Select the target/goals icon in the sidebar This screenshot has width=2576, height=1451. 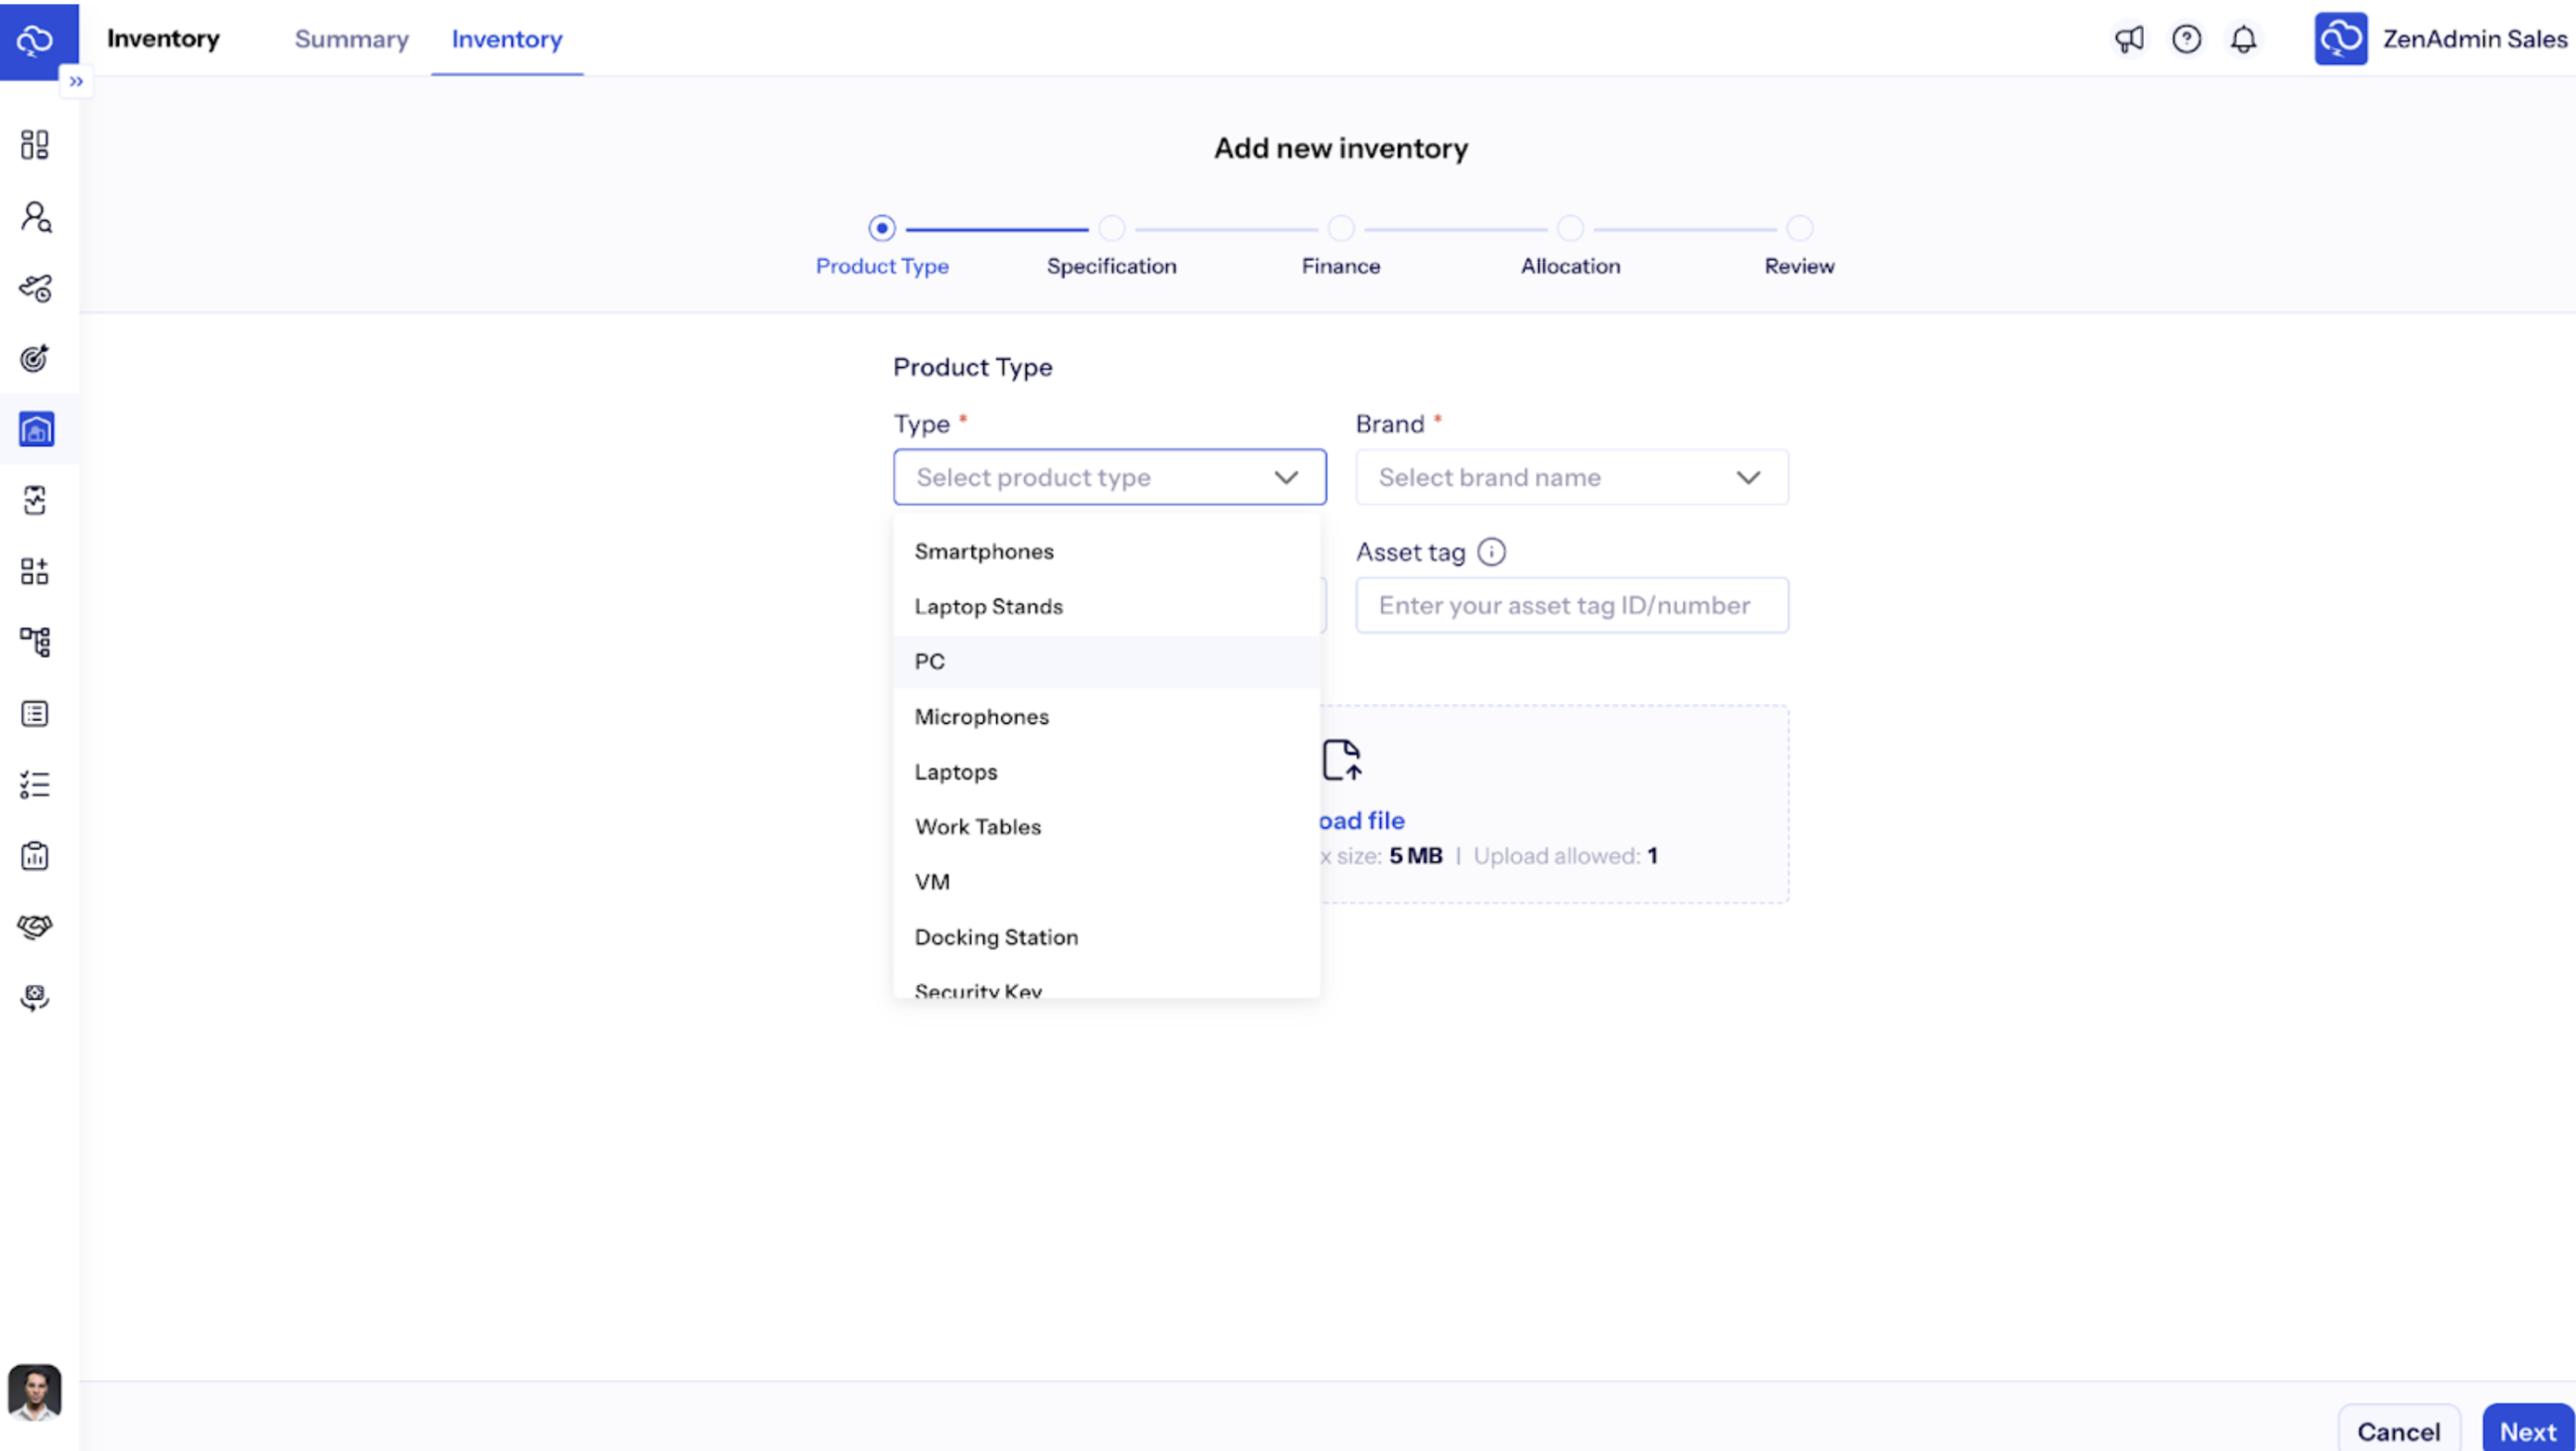tap(35, 358)
